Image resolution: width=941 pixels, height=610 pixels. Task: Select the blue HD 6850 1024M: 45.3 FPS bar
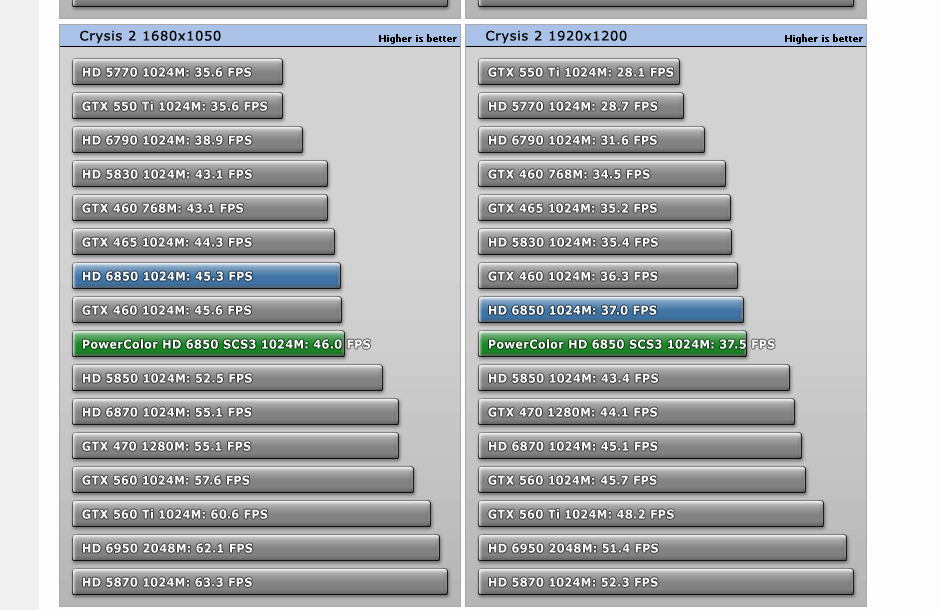point(206,276)
